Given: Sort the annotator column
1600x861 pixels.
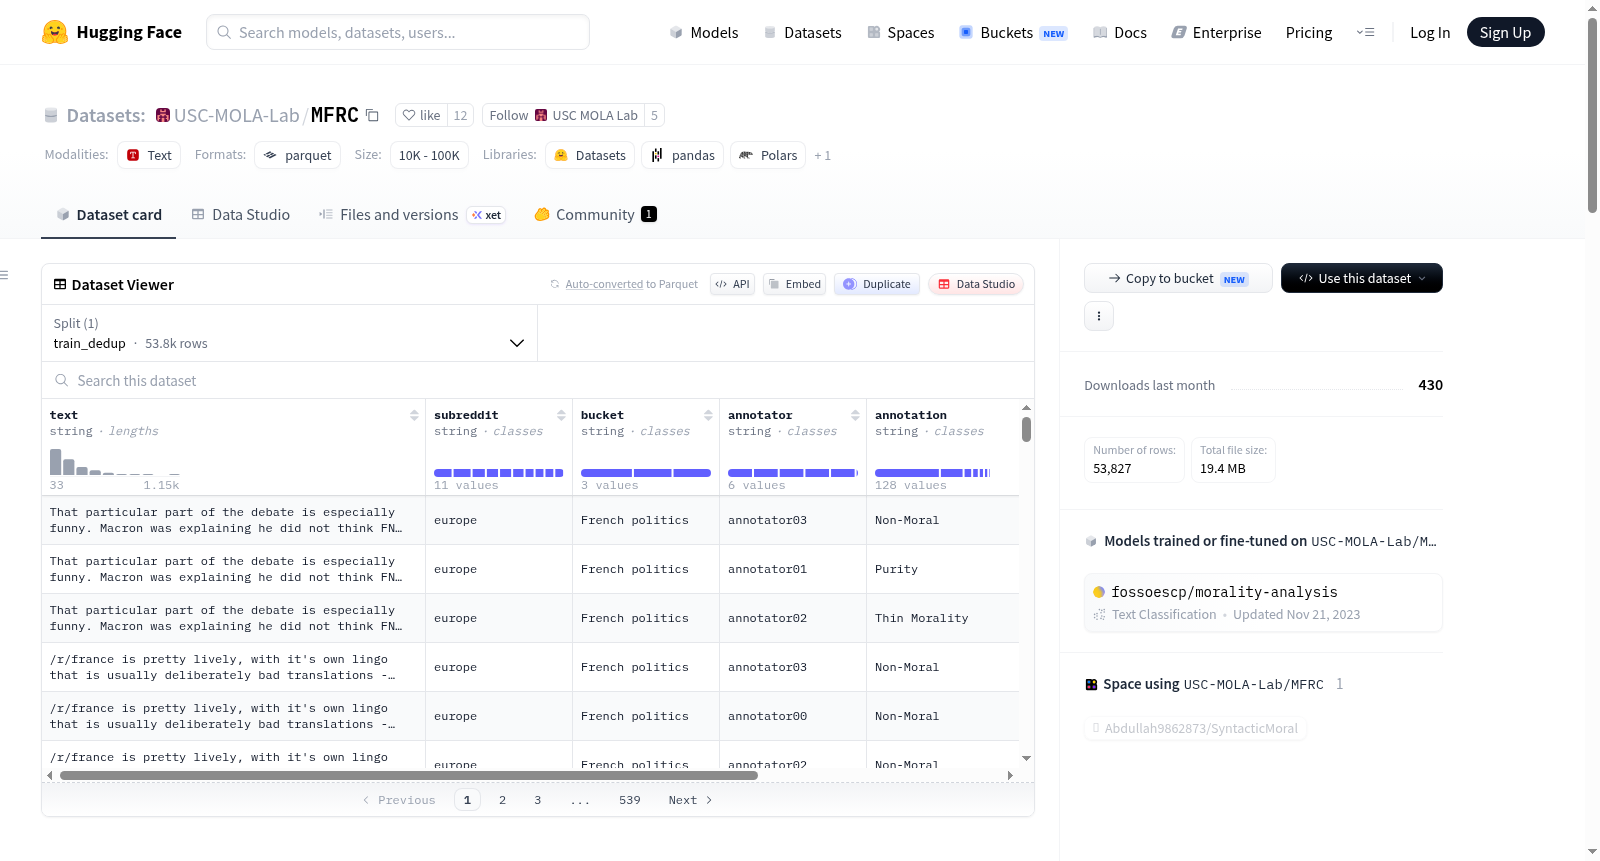Looking at the screenshot, I should pyautogui.click(x=855, y=415).
